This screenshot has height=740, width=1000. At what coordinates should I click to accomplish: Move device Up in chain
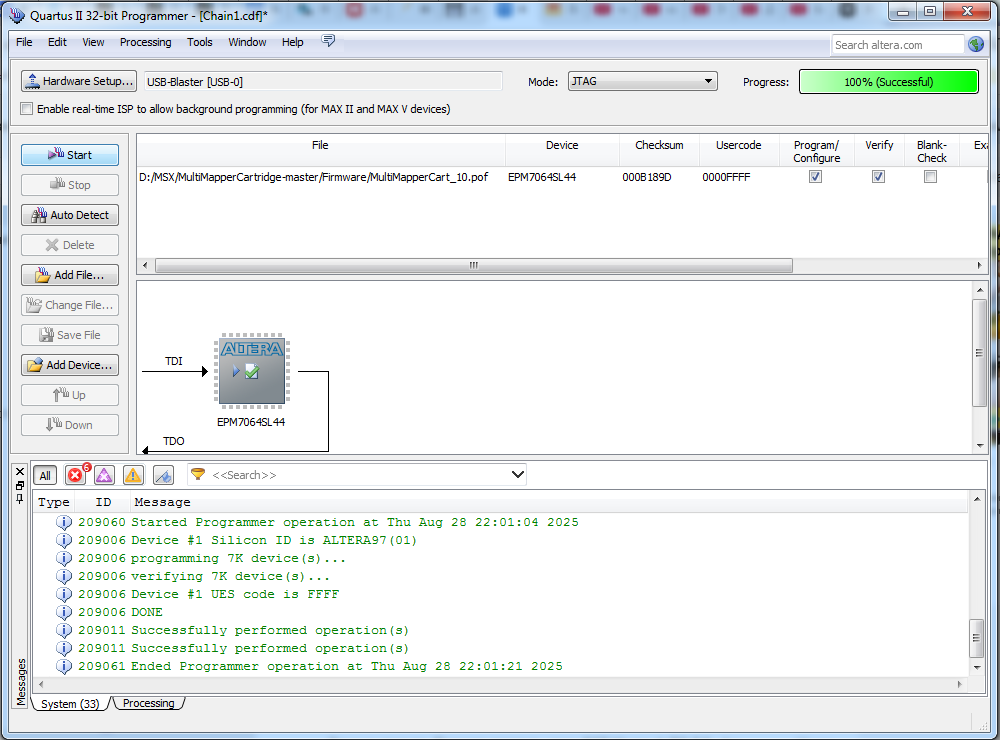coord(70,395)
